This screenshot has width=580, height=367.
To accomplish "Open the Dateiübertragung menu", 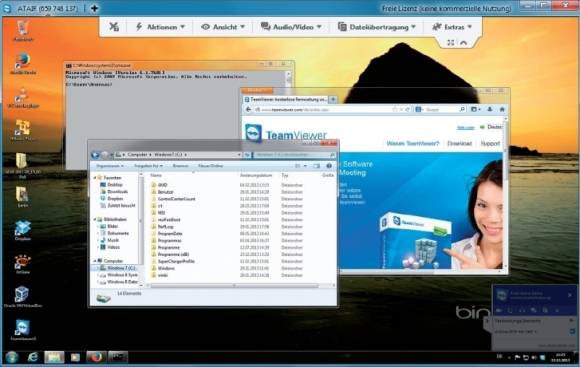I will 377,27.
